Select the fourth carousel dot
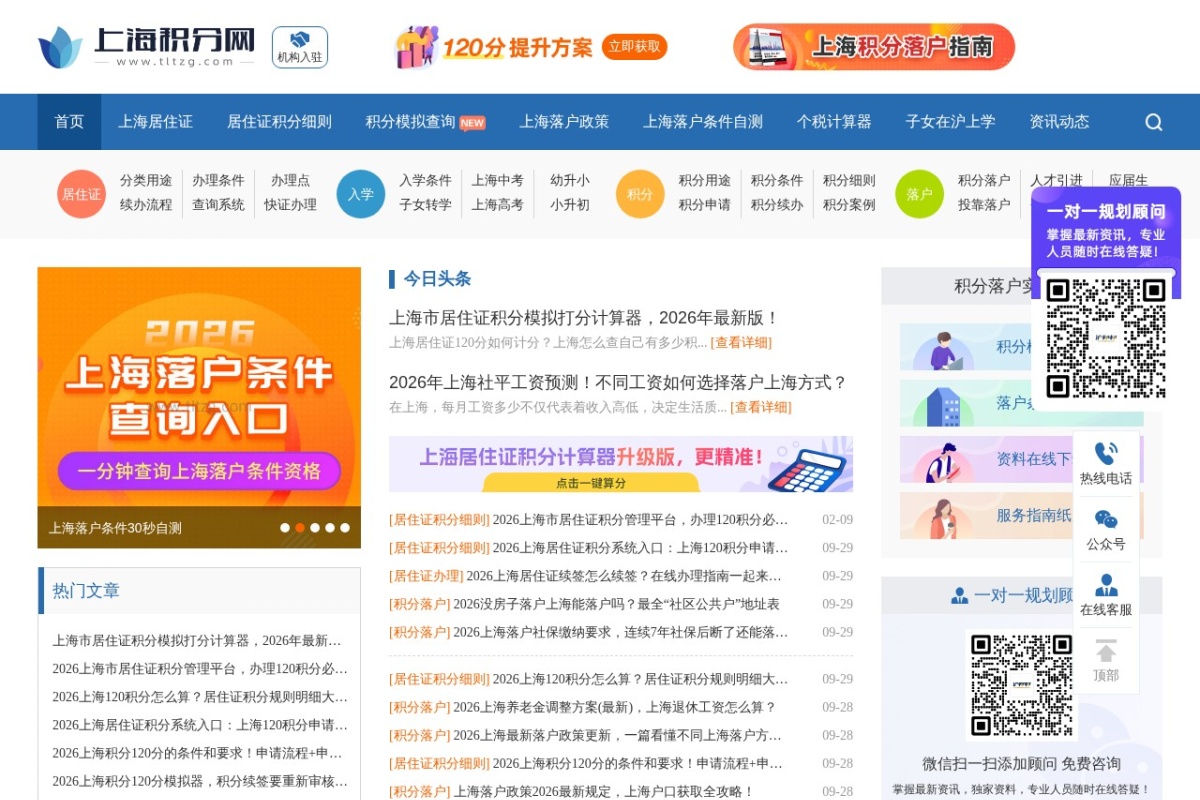Image resolution: width=1200 pixels, height=800 pixels. click(x=330, y=528)
